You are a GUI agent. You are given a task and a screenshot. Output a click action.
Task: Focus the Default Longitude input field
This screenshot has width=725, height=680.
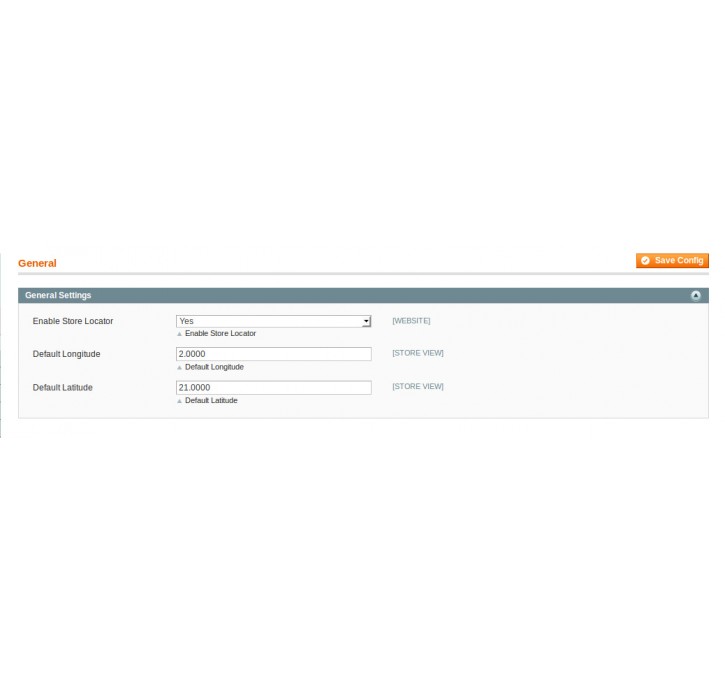(273, 354)
